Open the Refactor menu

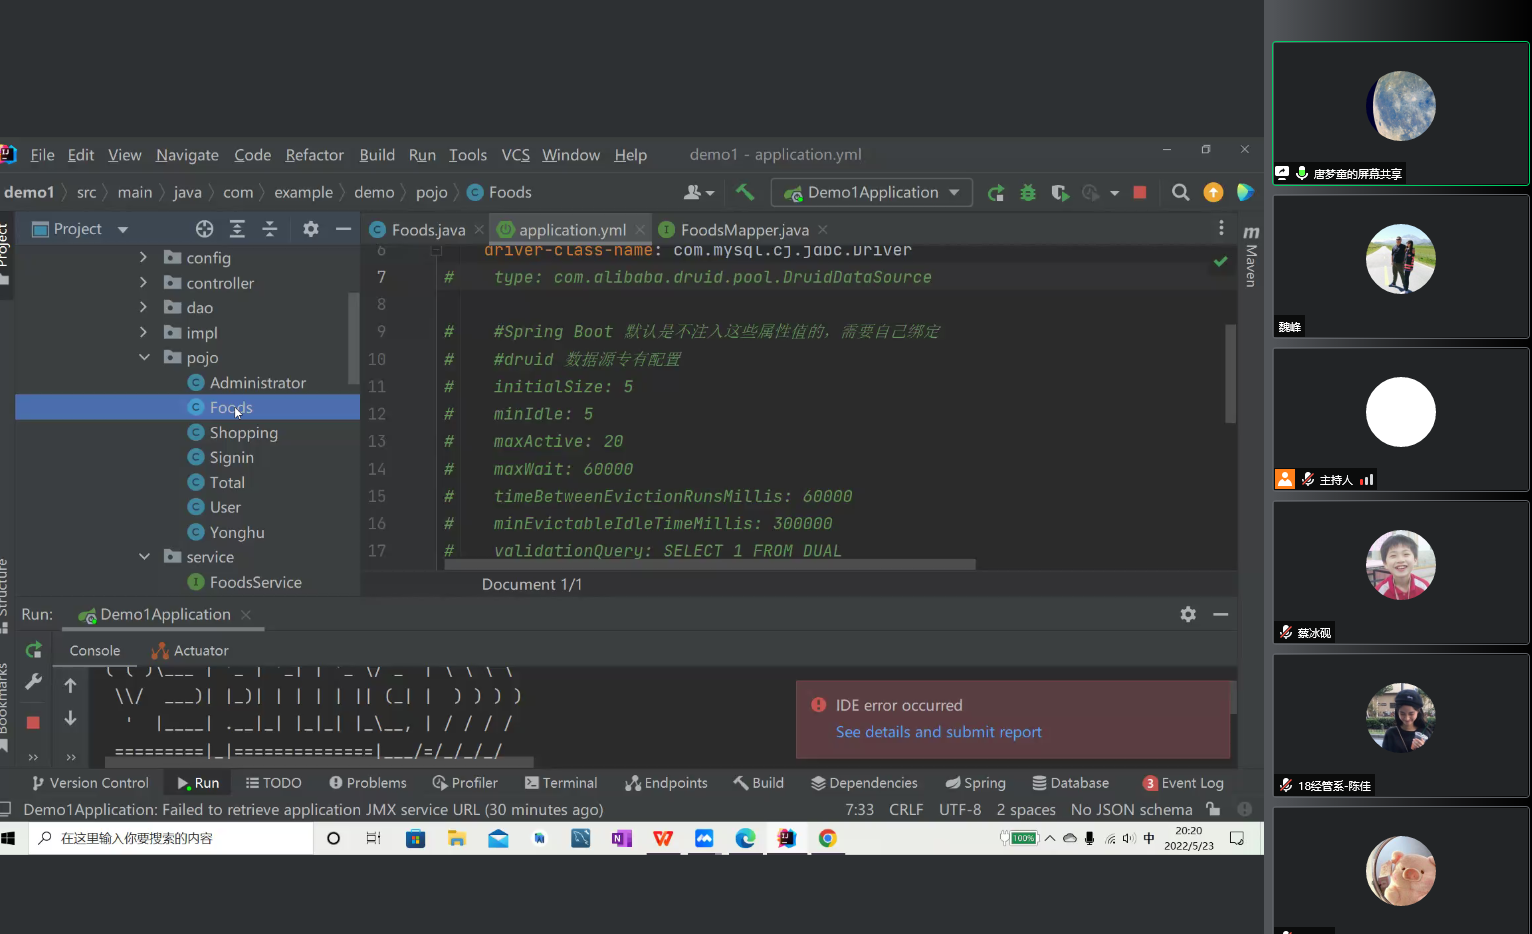[x=314, y=155]
